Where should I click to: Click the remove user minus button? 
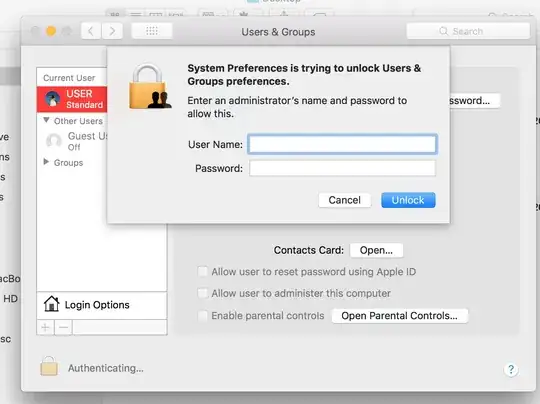click(x=64, y=327)
